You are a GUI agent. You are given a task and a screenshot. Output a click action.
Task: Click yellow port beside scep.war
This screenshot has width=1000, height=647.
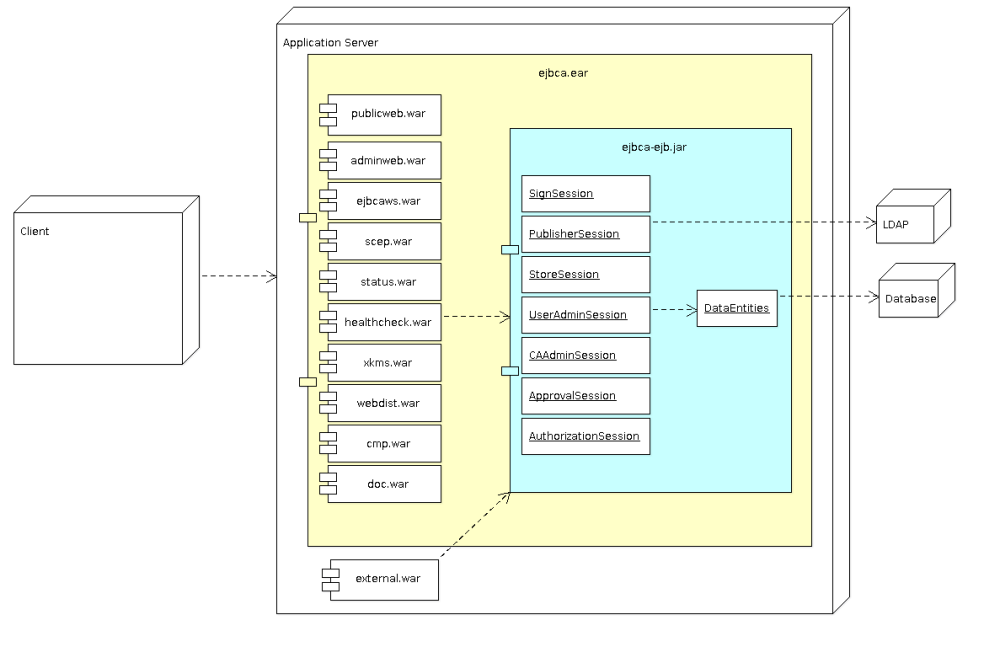(308, 218)
